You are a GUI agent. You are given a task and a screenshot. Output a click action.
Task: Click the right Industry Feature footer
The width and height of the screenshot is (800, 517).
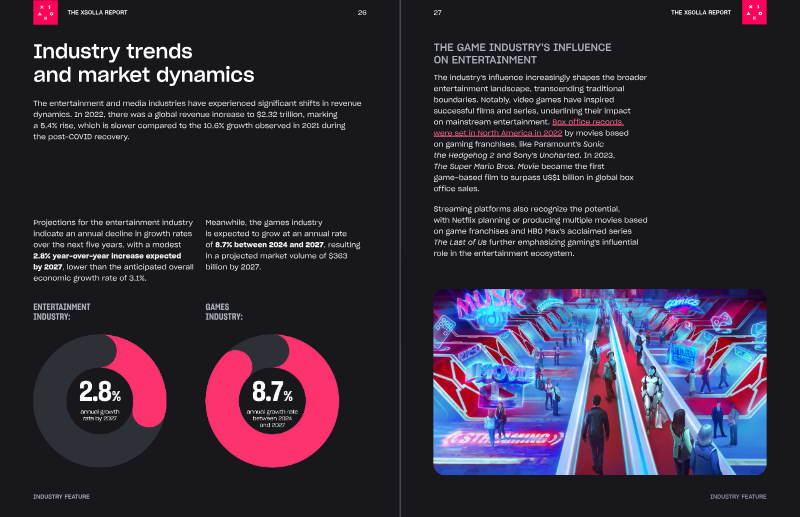click(x=738, y=497)
